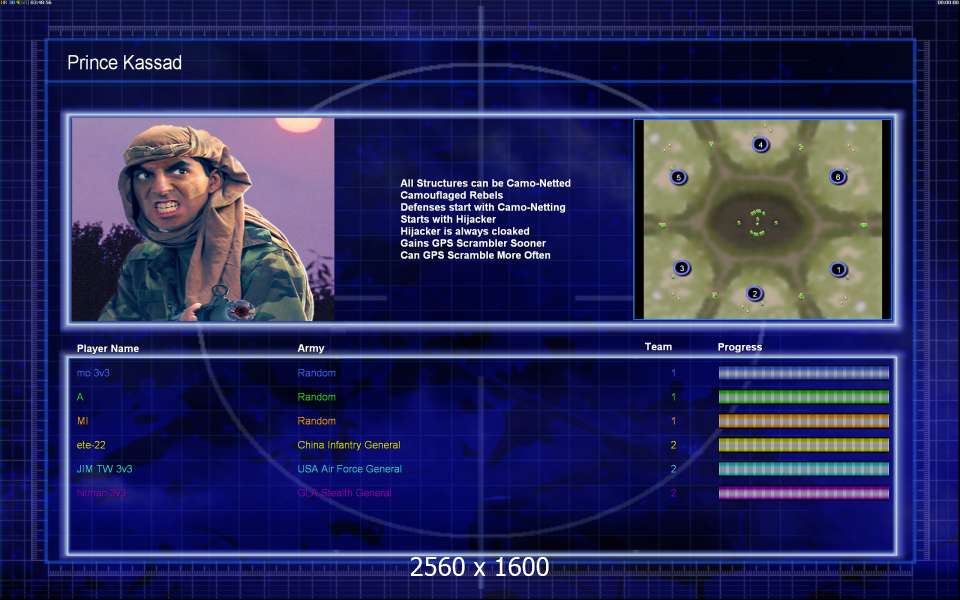
Task: Click the dark center crater on minimap
Action: tap(759, 222)
